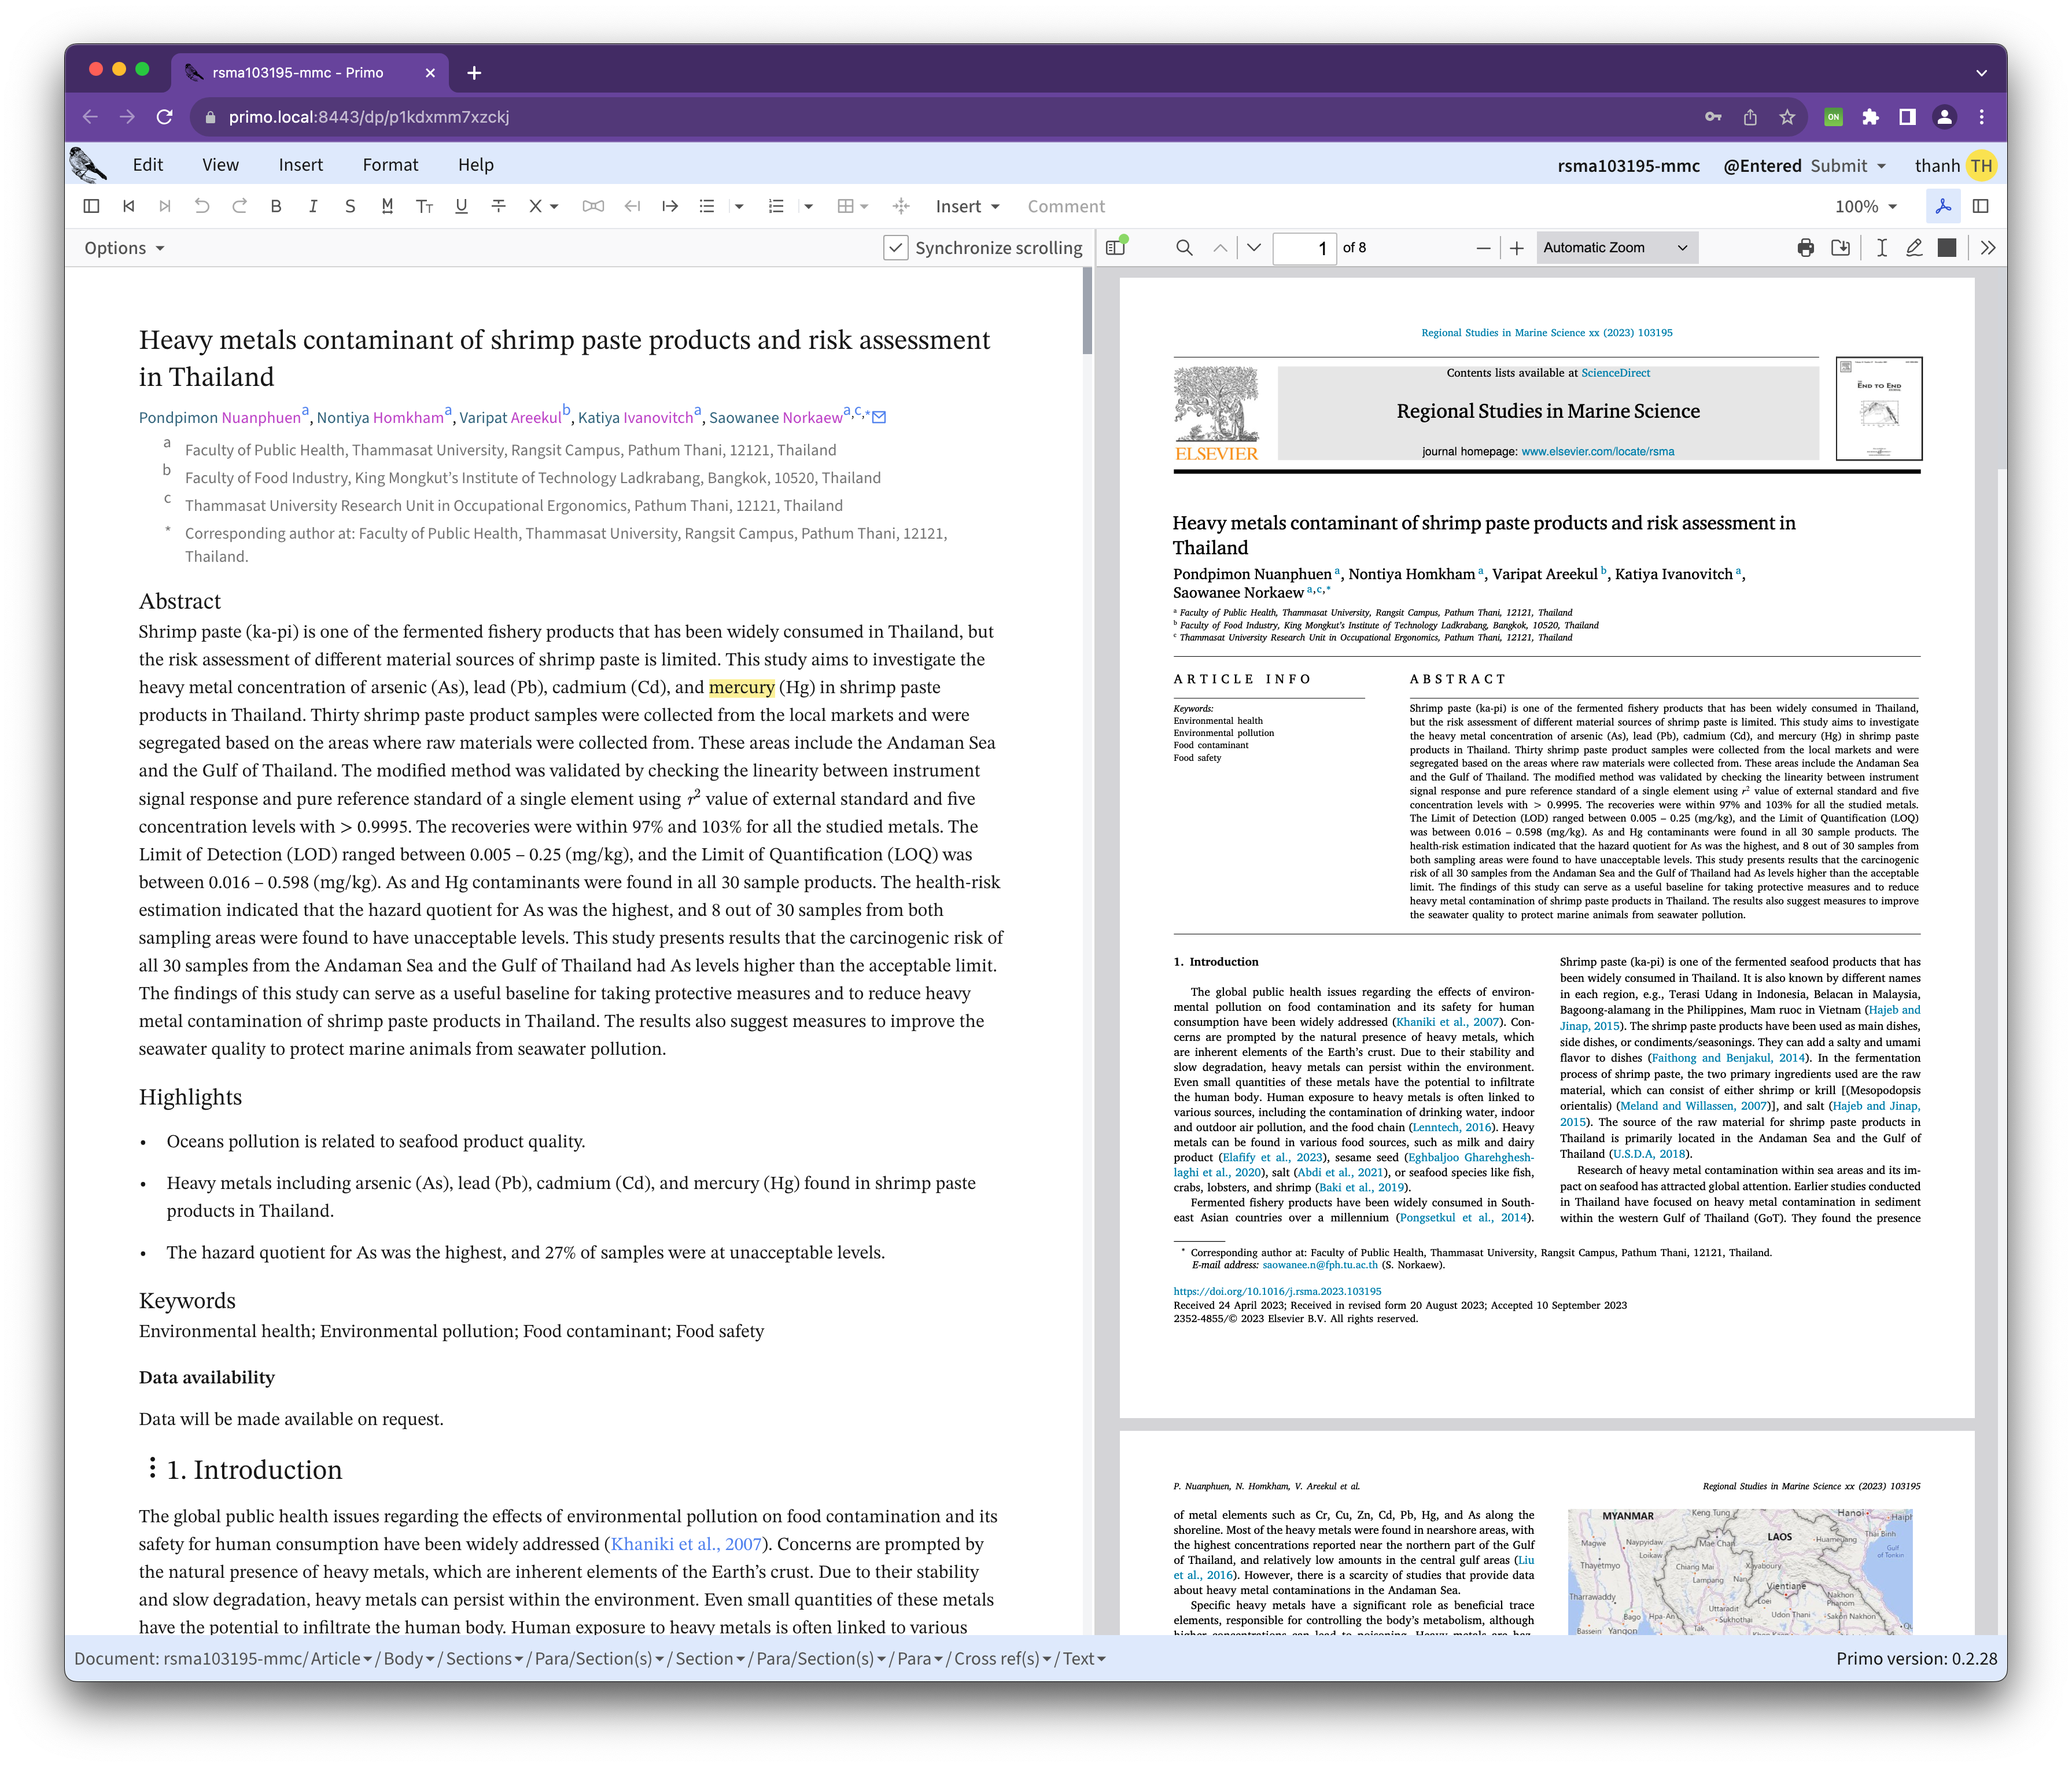Expand the Options dropdown
The image size is (2072, 1767).
[124, 248]
